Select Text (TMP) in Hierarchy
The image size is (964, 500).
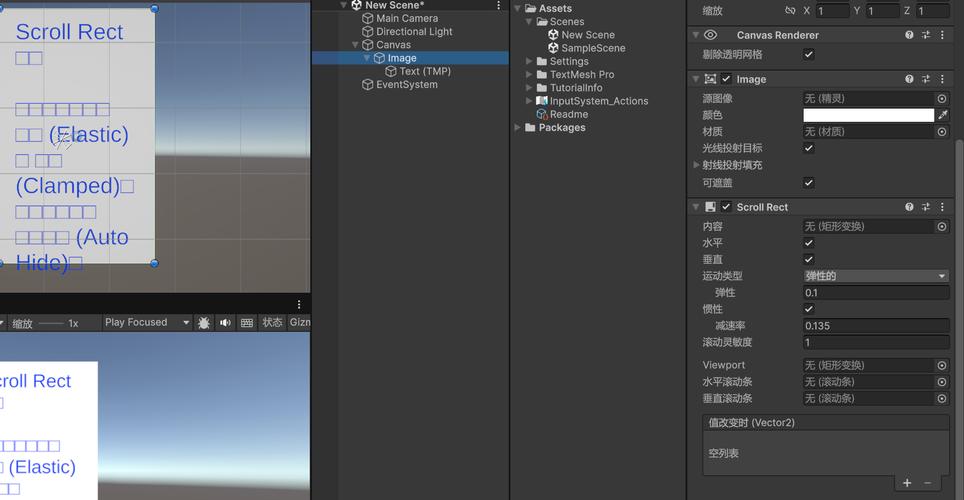[424, 71]
